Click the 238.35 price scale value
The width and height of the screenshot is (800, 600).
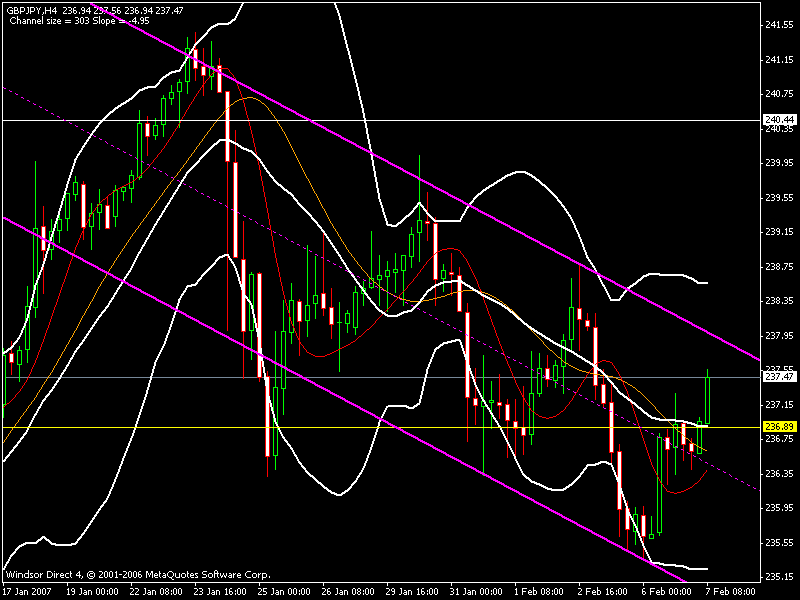(x=780, y=301)
